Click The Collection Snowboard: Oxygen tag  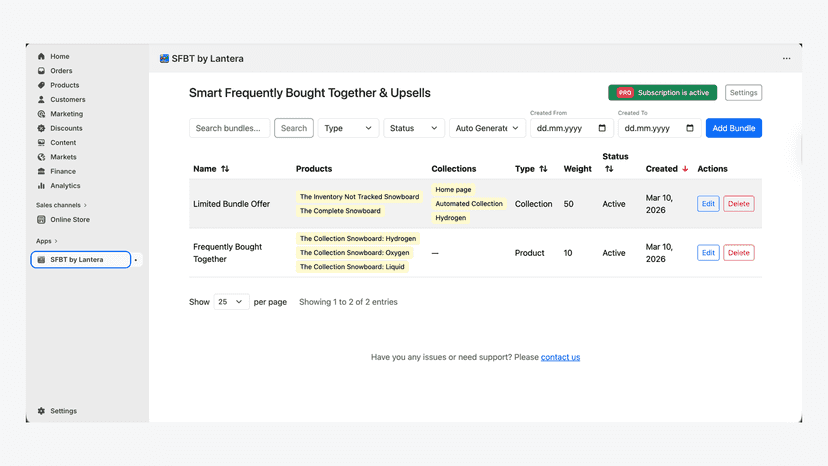354,253
